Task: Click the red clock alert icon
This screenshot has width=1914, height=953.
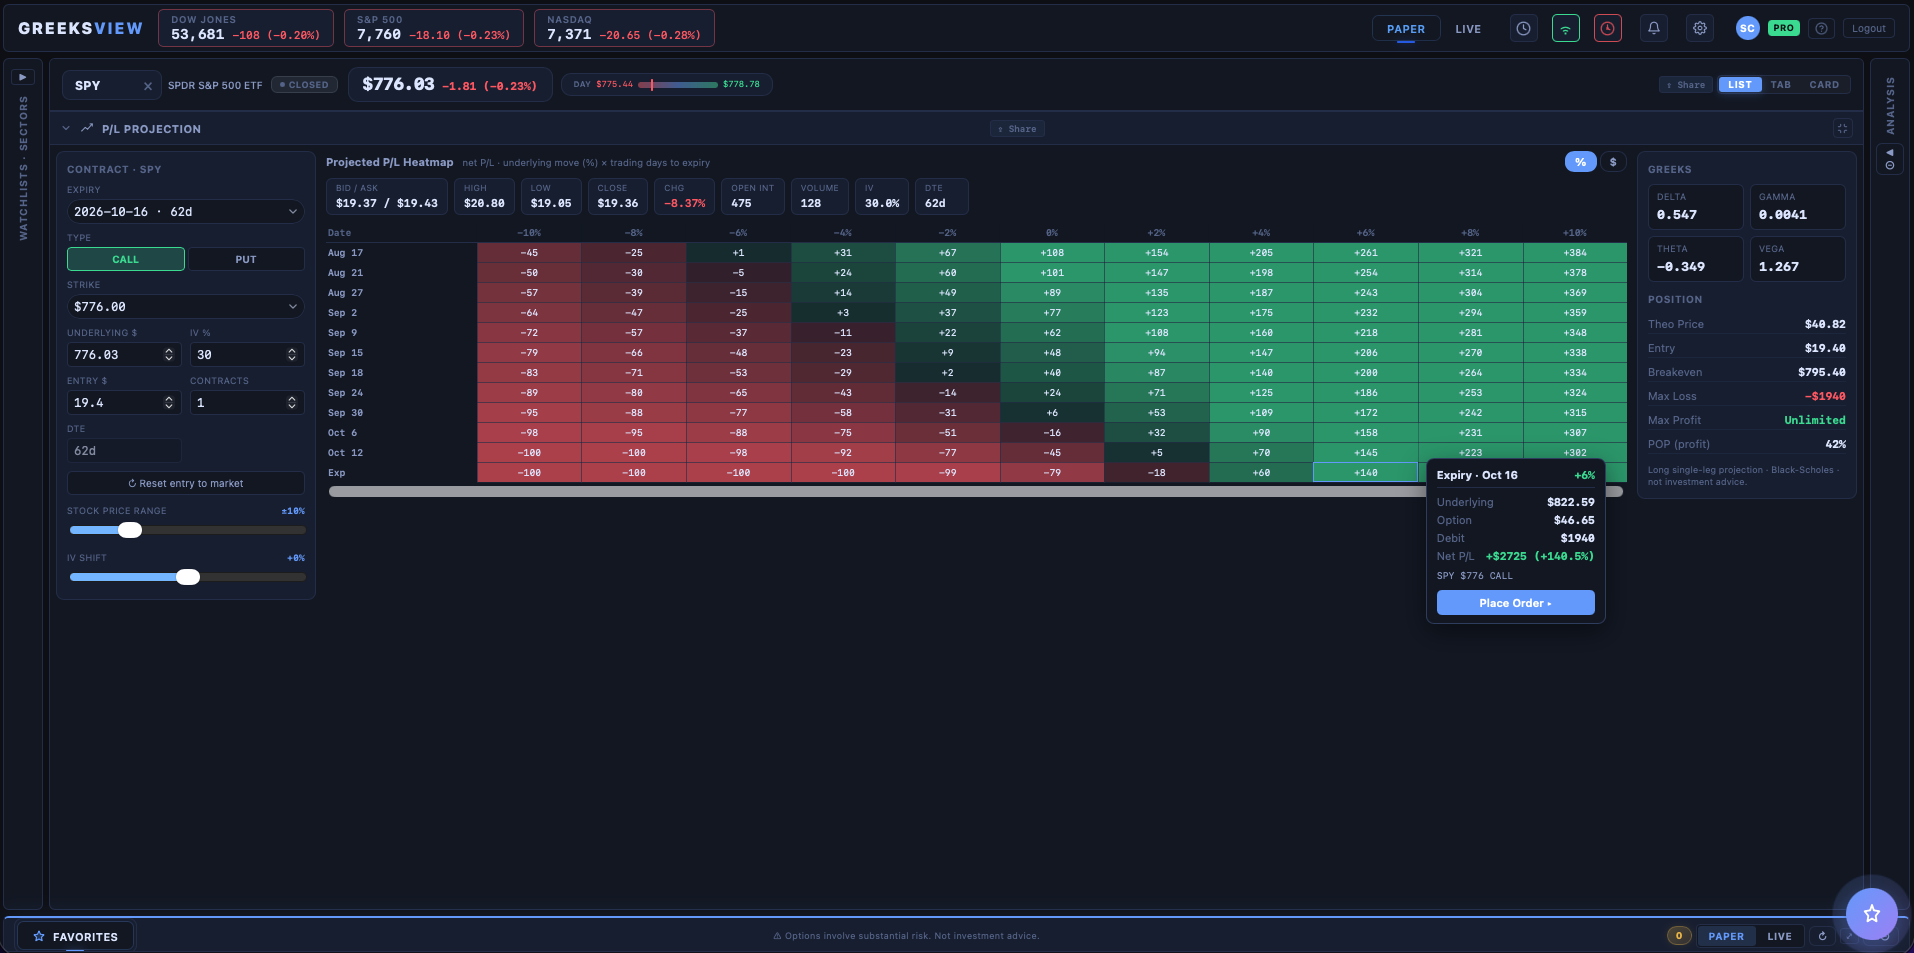Action: click(1608, 29)
